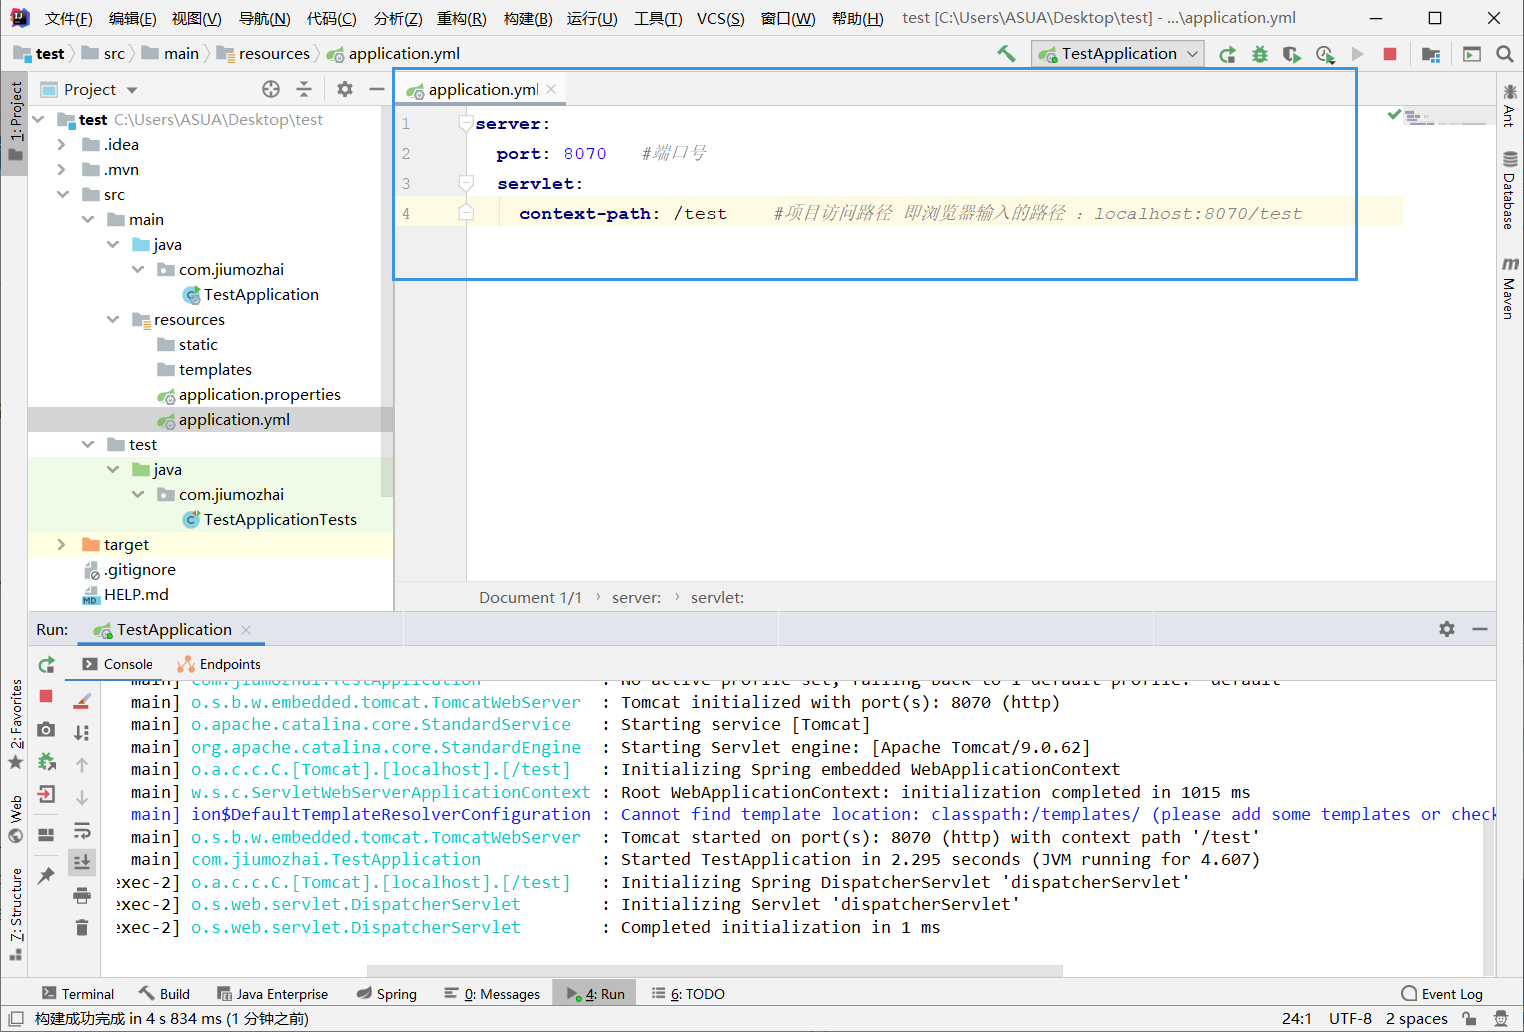1524x1032 pixels.
Task: Open the TestApplication run configuration dropdown
Action: tap(1118, 54)
